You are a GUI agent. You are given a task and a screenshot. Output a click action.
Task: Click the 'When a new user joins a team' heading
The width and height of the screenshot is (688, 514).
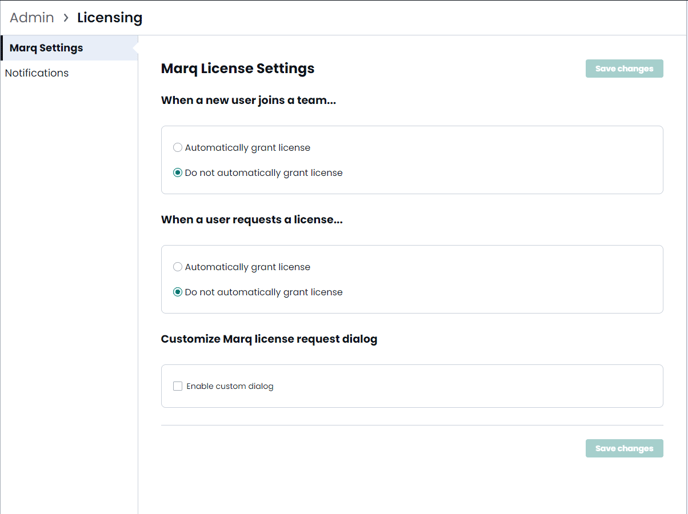tap(248, 100)
